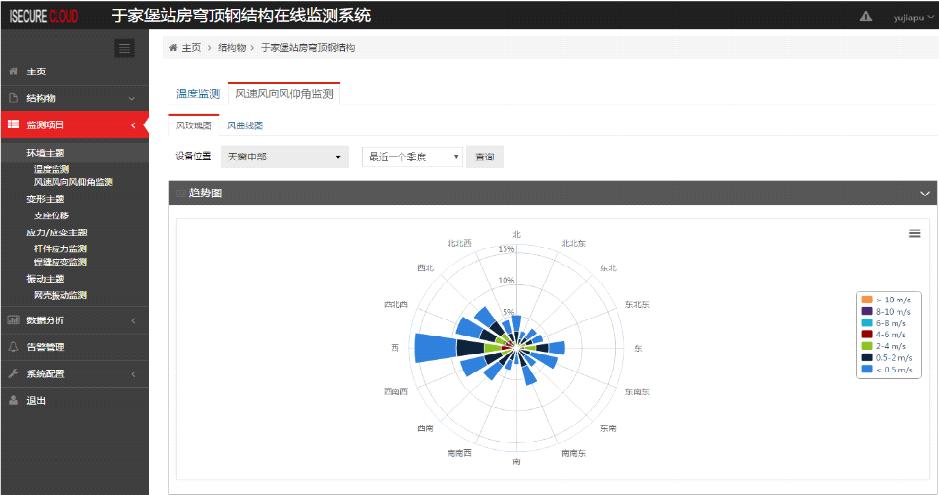
Task: Open the chart export hamburger menu
Action: click(914, 233)
